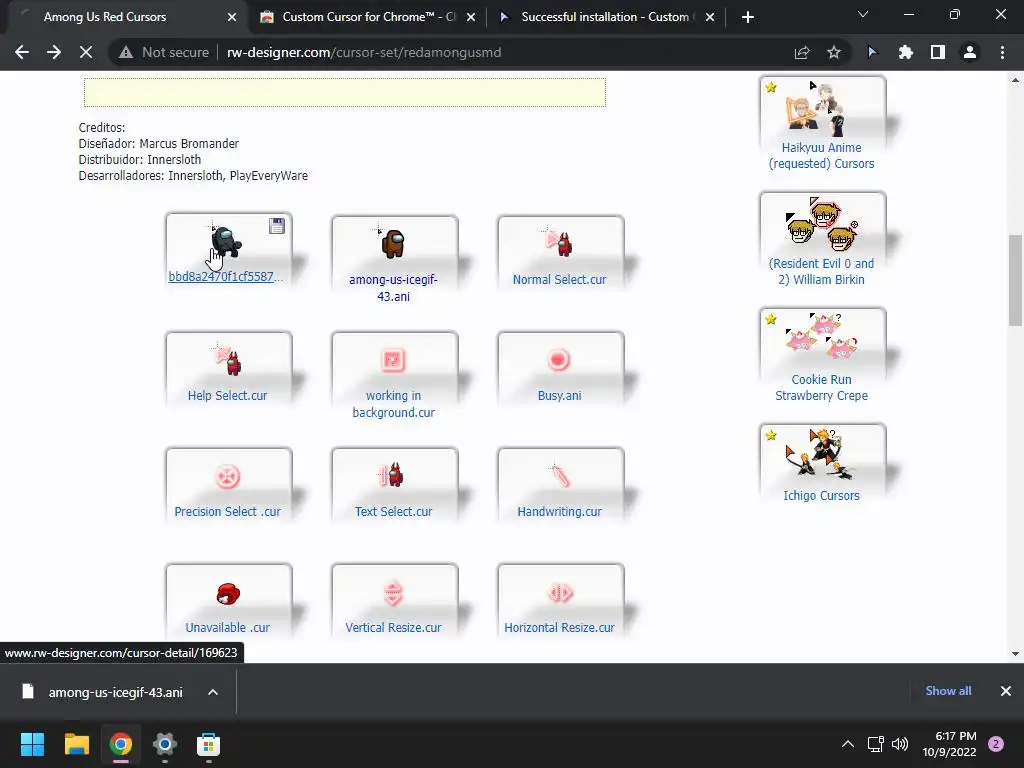Click the Help Select cursor icon
Image resolution: width=1024 pixels, height=768 pixels.
click(x=228, y=359)
